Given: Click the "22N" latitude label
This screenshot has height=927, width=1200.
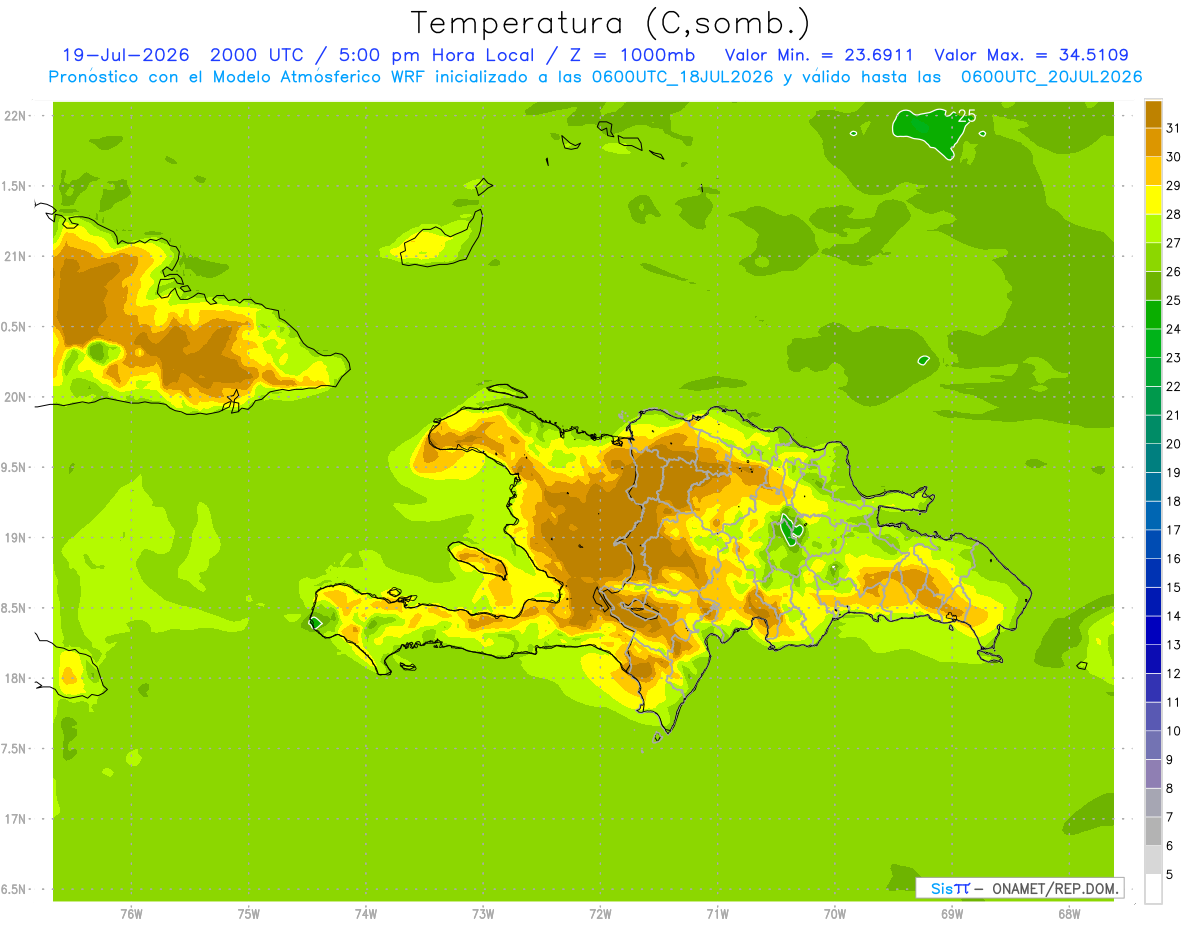Looking at the screenshot, I should point(16,115).
